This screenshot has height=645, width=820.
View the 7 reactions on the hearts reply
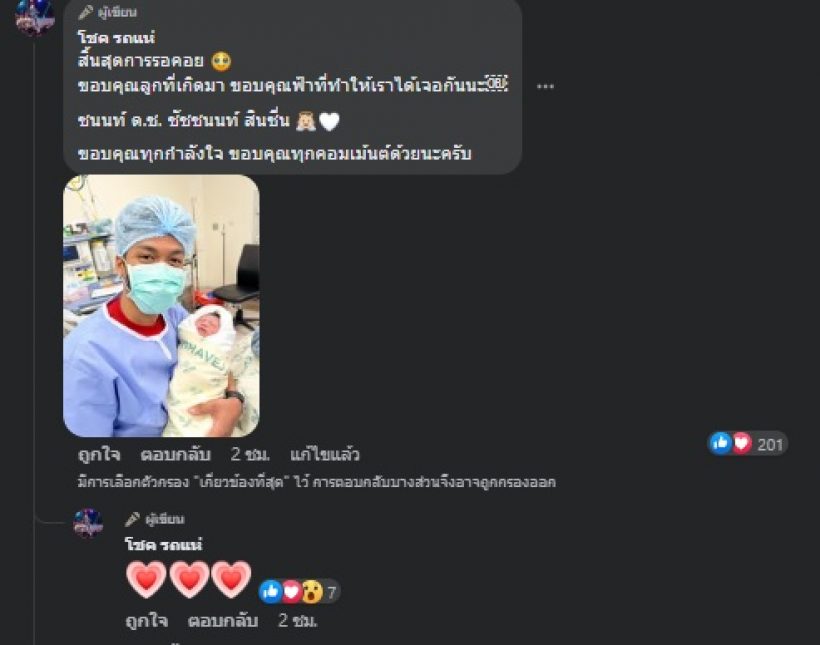(300, 592)
